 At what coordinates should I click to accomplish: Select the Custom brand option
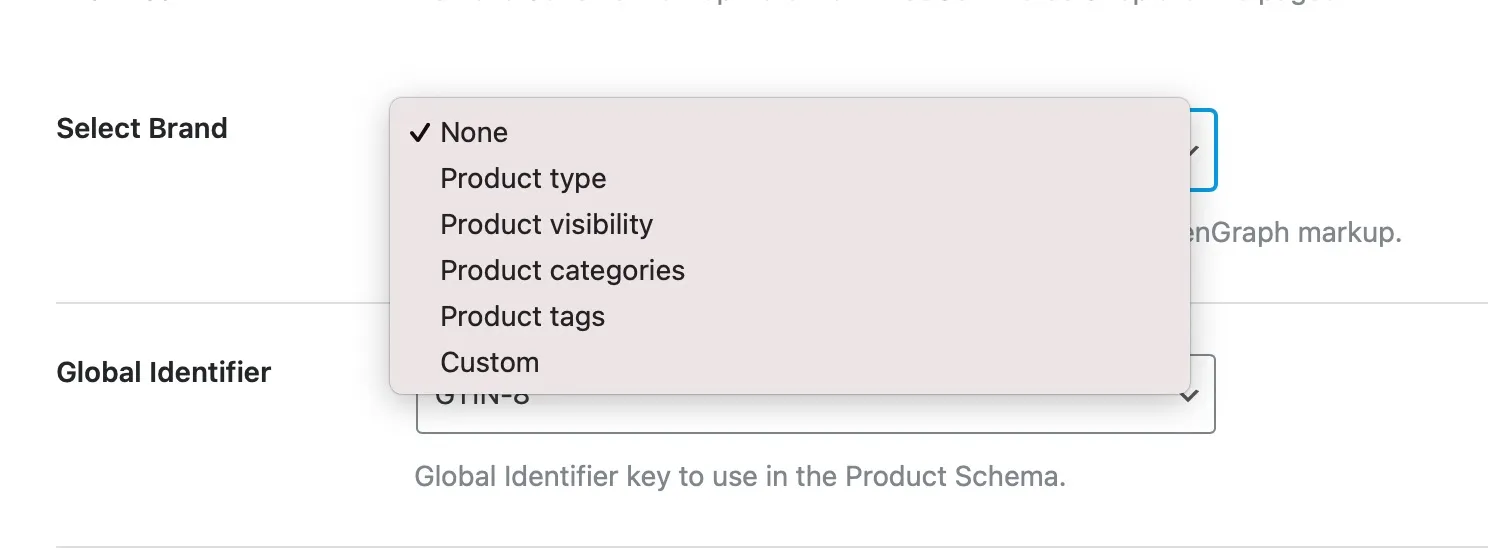tap(489, 362)
